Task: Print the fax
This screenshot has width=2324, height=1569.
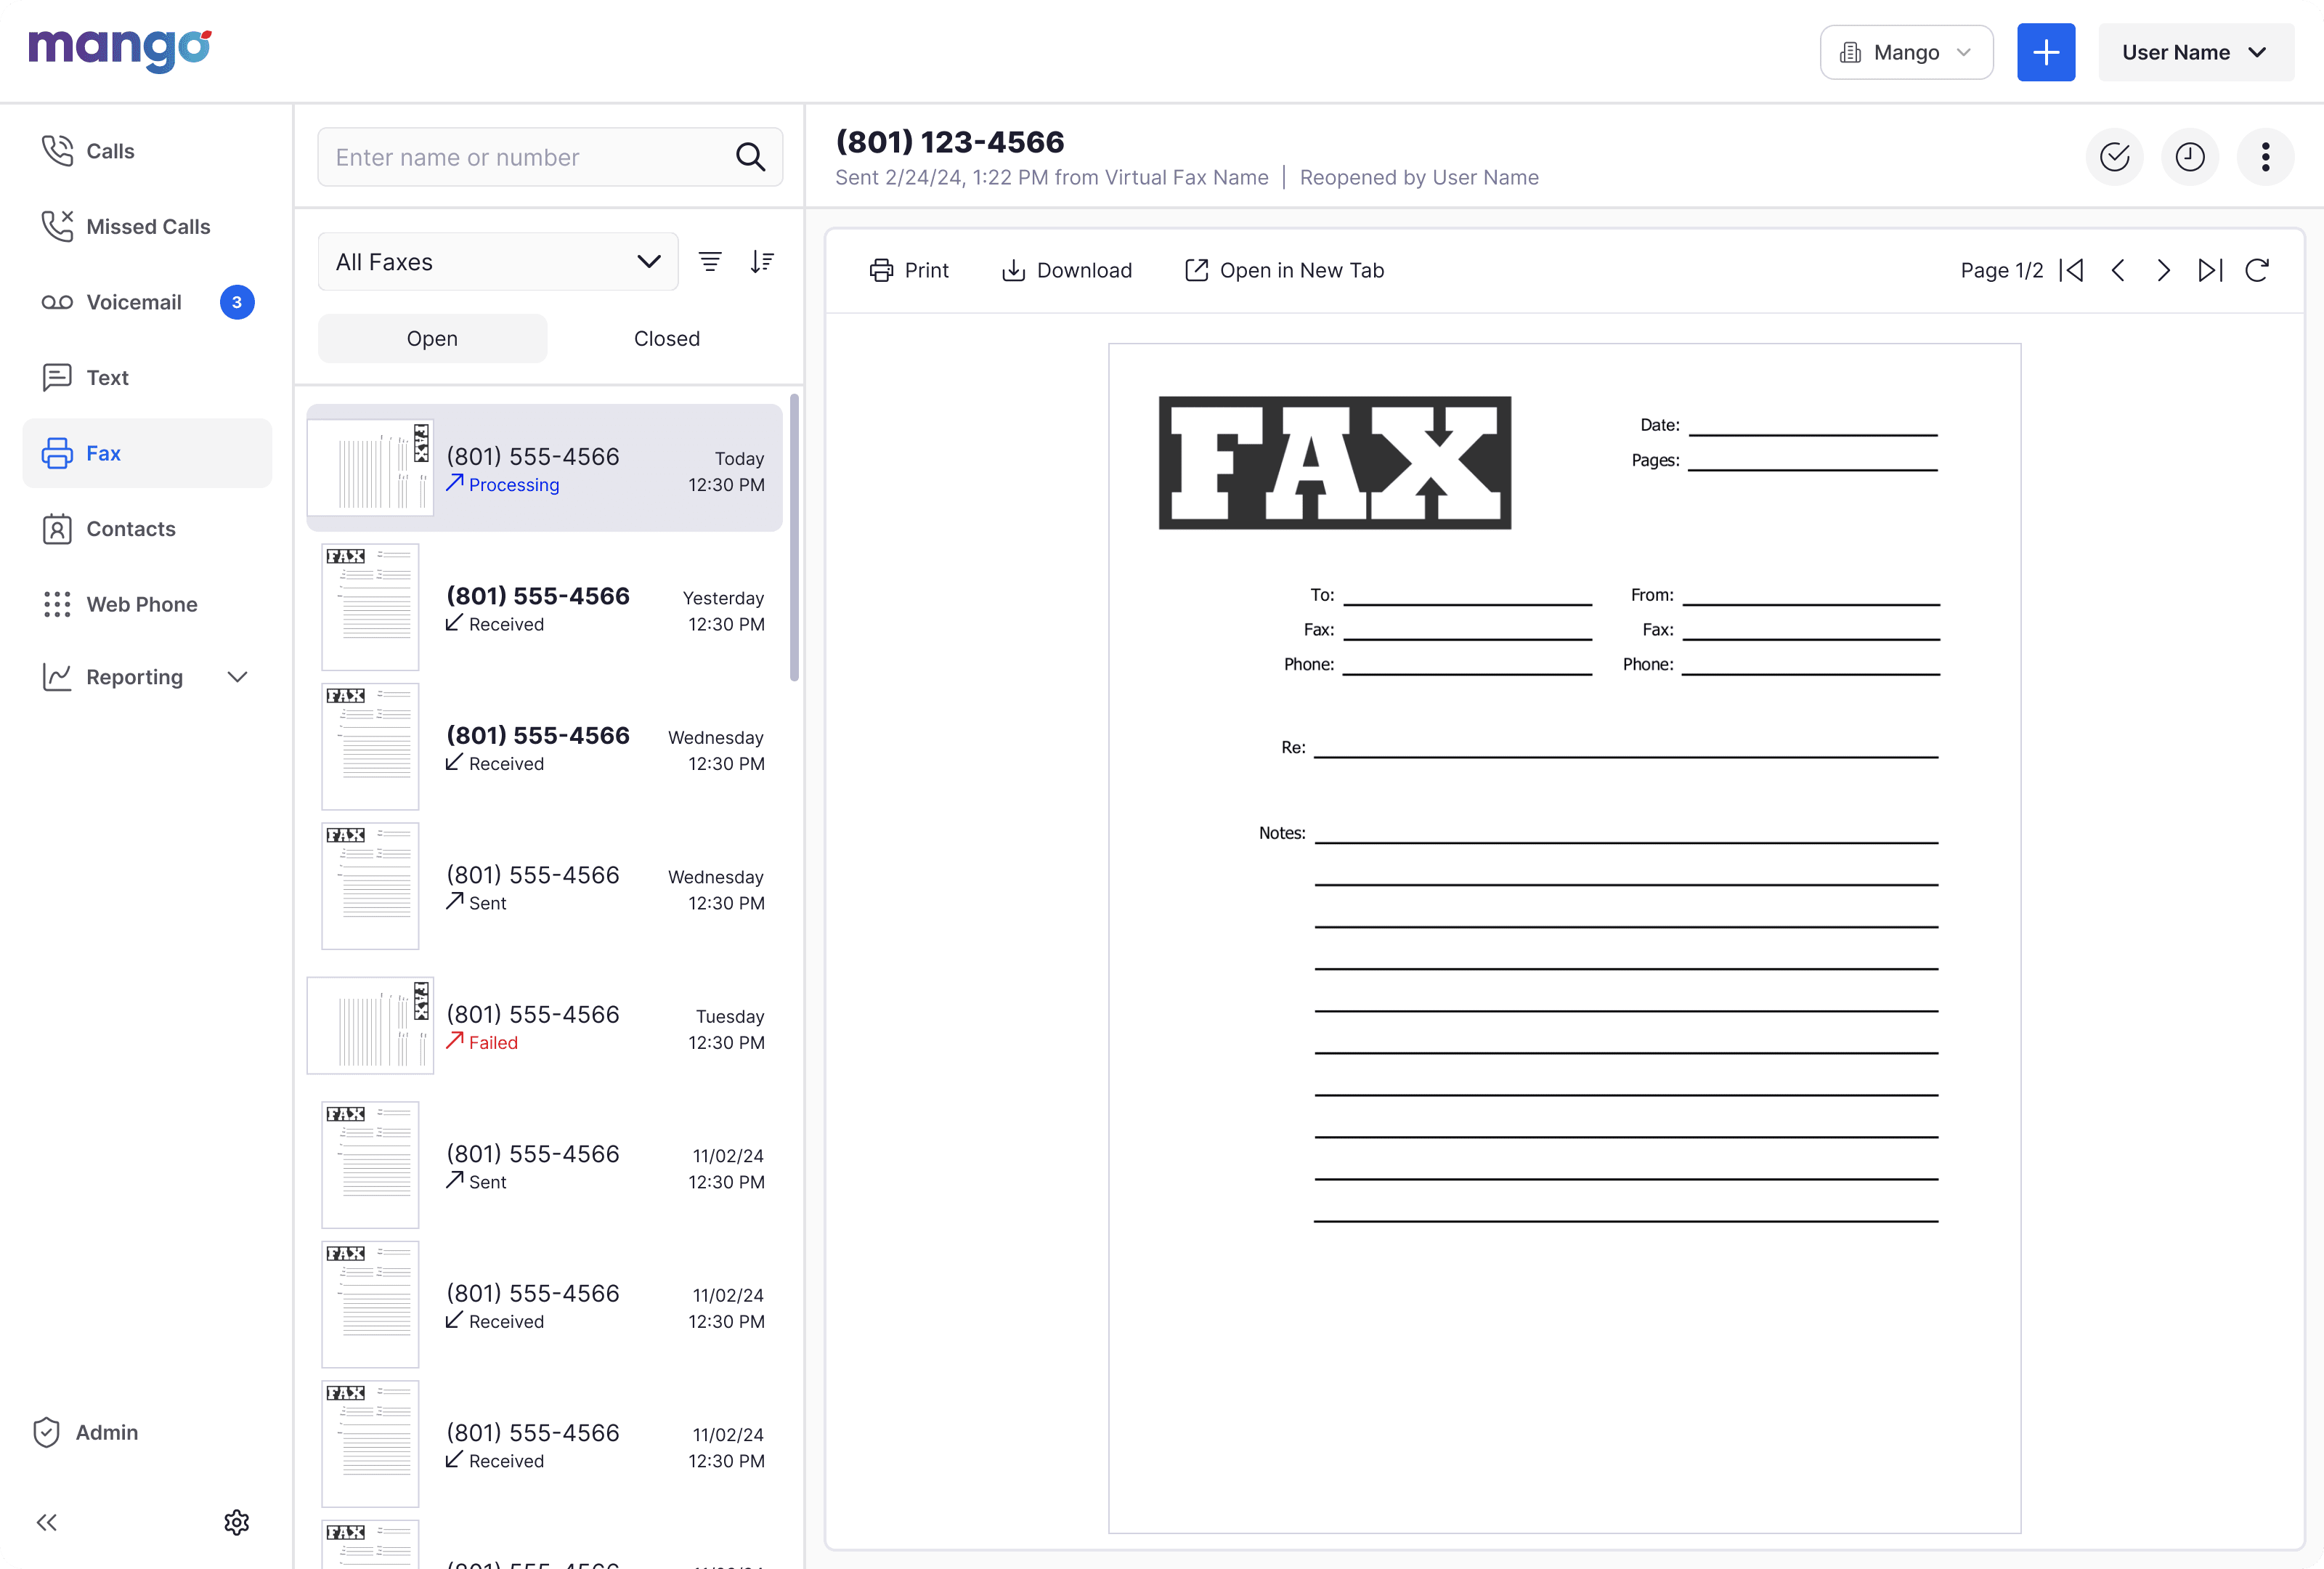Action: point(908,270)
